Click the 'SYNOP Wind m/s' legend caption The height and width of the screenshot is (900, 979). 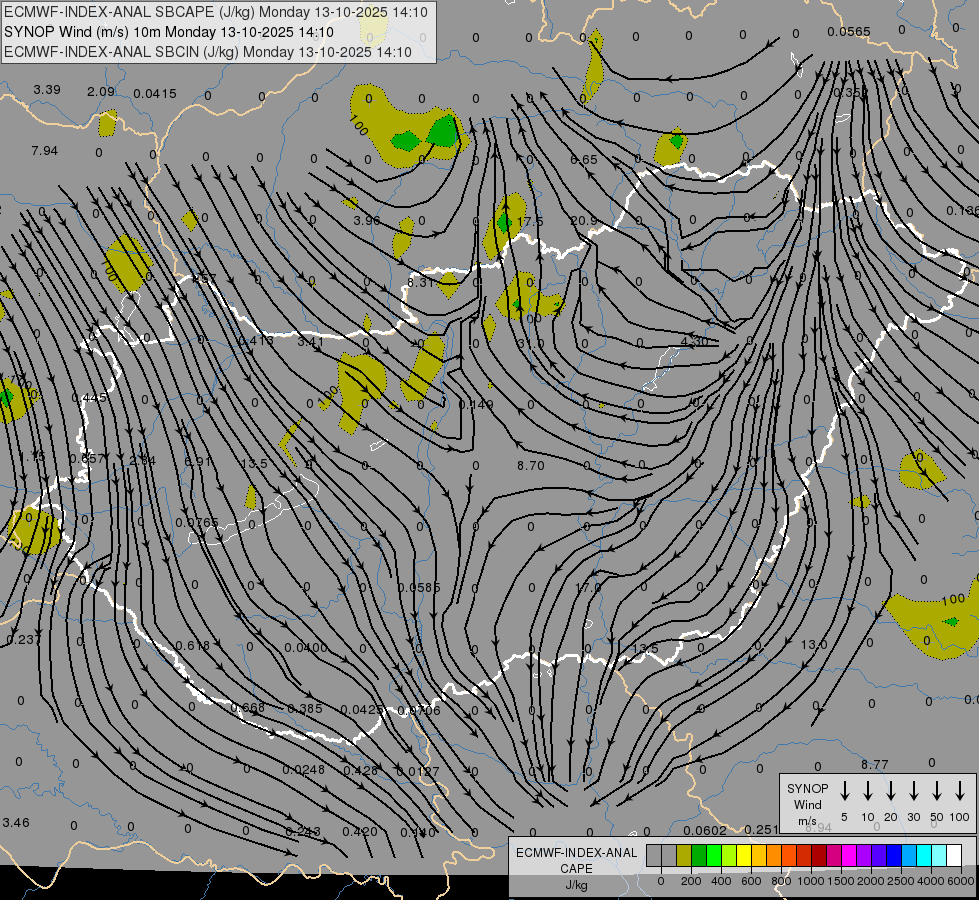[x=807, y=804]
